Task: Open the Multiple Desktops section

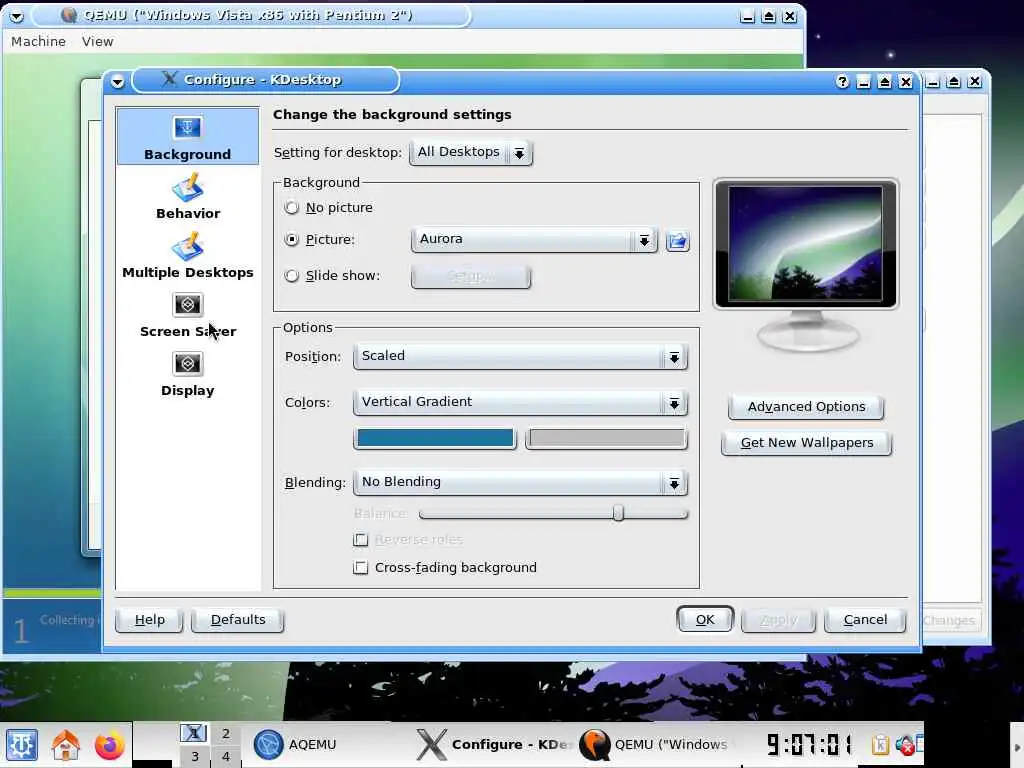Action: click(x=188, y=256)
